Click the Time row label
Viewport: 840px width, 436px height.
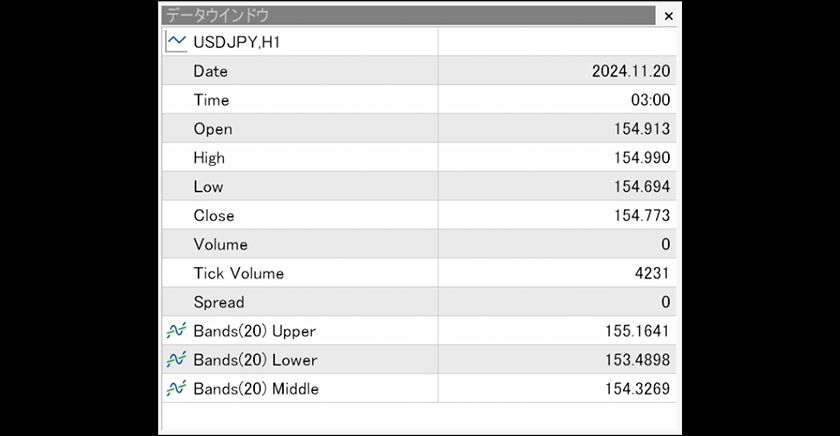pyautogui.click(x=211, y=100)
